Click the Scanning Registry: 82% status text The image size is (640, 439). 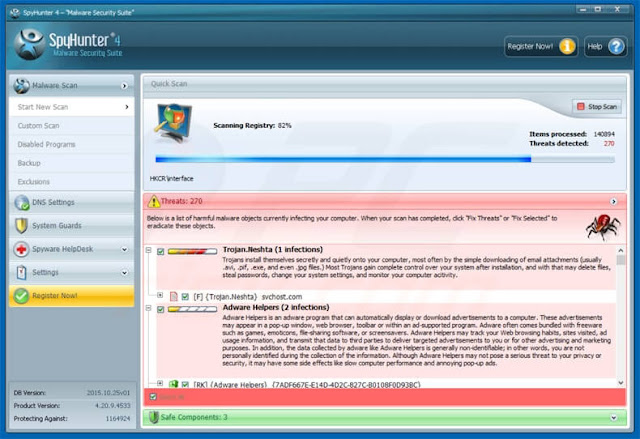[x=252, y=126]
